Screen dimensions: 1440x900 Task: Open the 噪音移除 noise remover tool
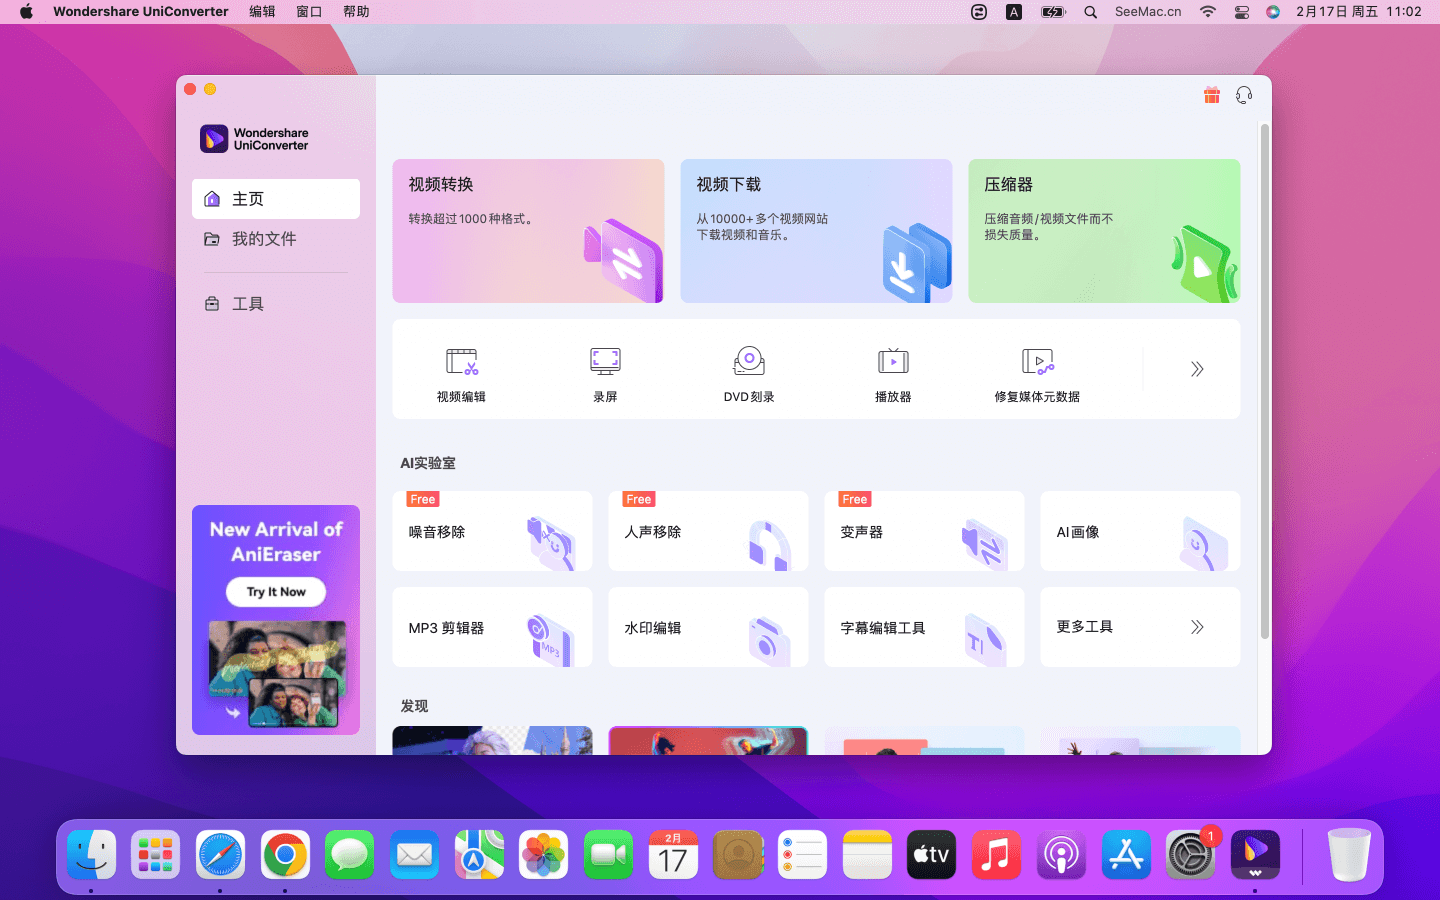[492, 531]
